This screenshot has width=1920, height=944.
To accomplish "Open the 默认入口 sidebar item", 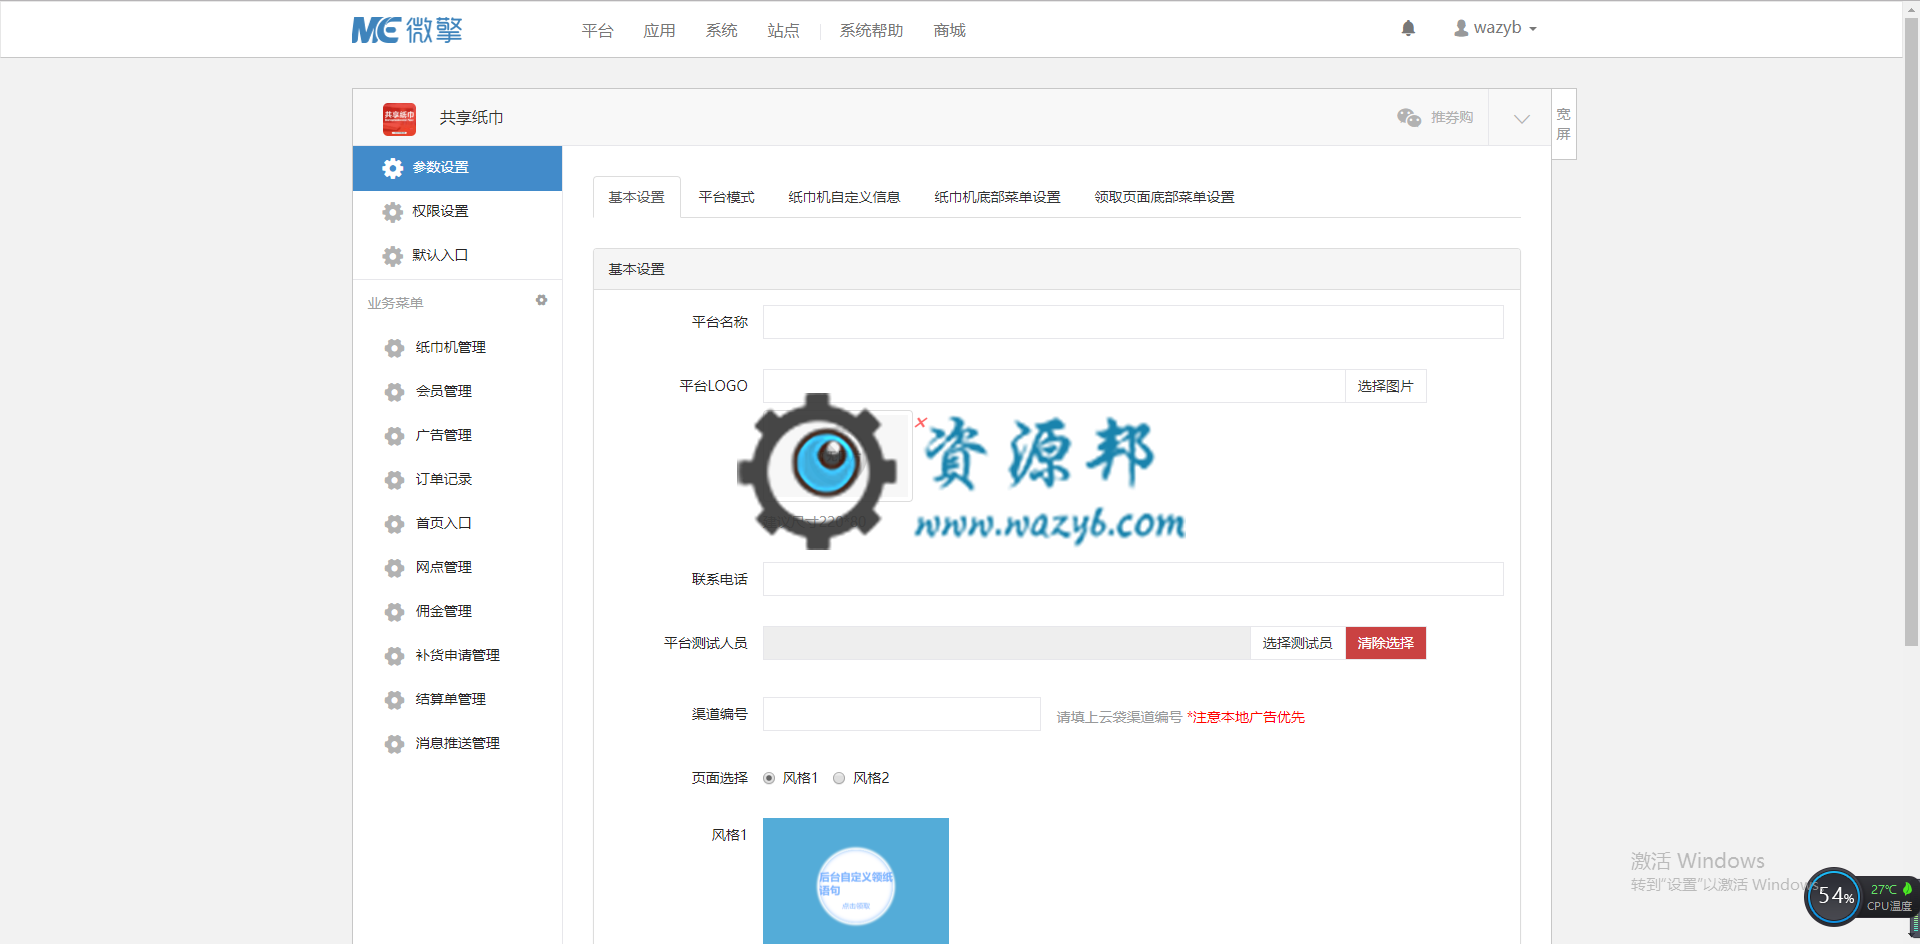I will [457, 256].
